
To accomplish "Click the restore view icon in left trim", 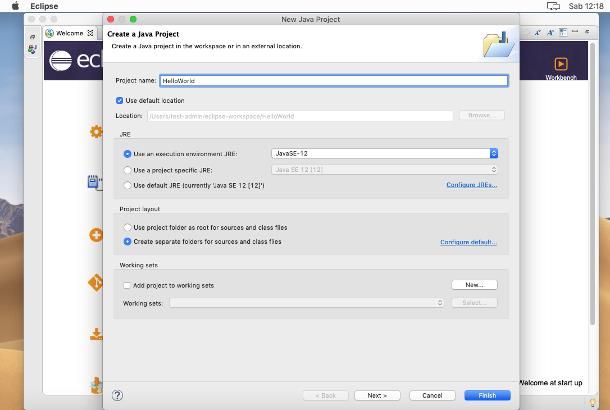I will (x=33, y=37).
